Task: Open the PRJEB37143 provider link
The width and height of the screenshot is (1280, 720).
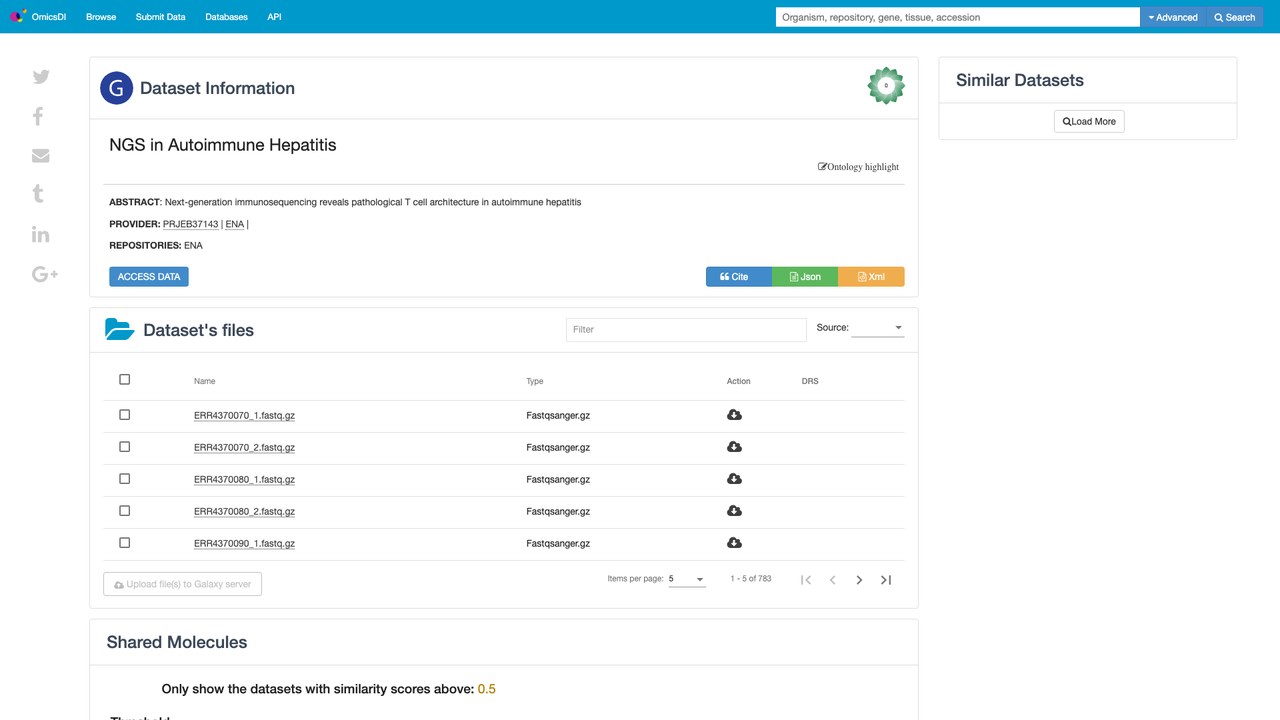Action: 190,224
